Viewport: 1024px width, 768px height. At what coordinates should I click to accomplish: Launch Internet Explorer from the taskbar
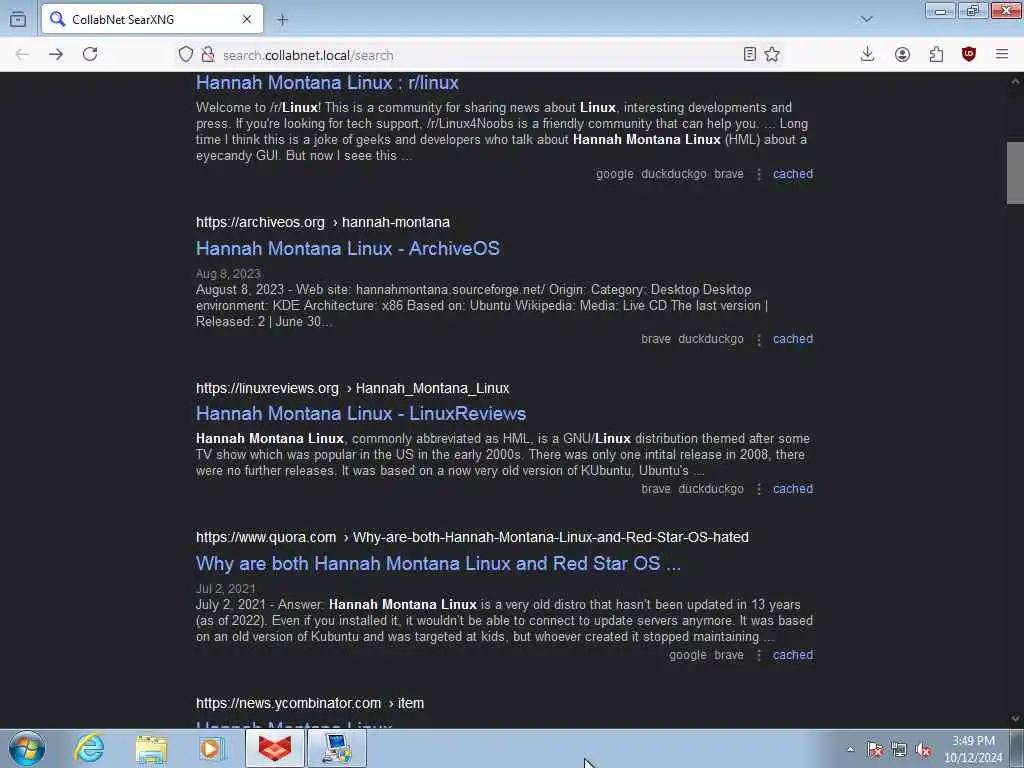click(89, 748)
